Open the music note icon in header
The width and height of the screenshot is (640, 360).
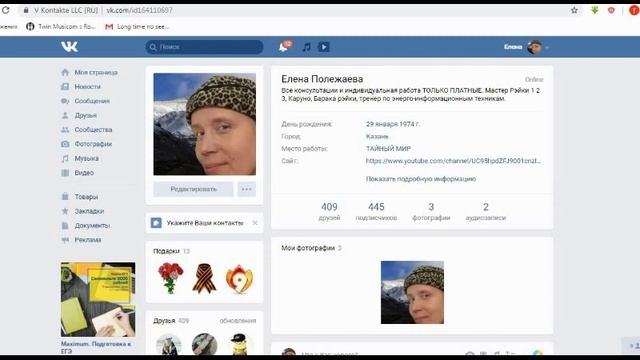tap(306, 47)
